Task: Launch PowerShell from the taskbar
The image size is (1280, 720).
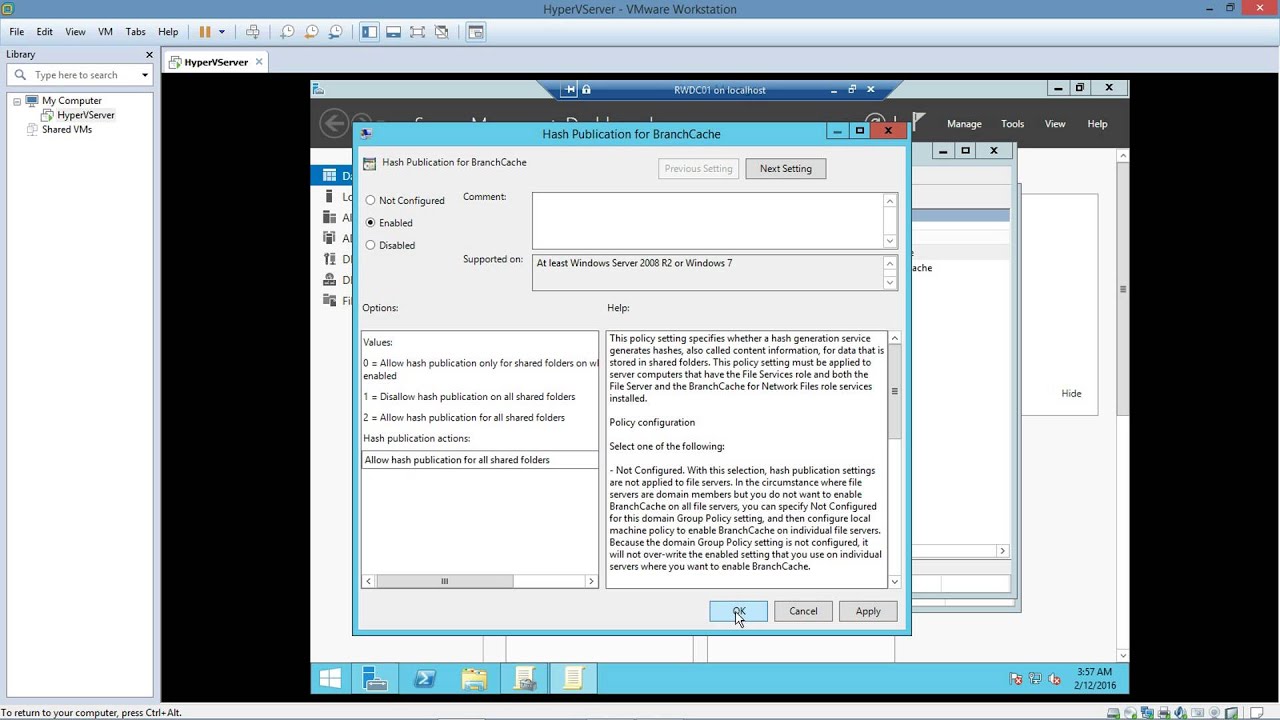Action: click(424, 679)
